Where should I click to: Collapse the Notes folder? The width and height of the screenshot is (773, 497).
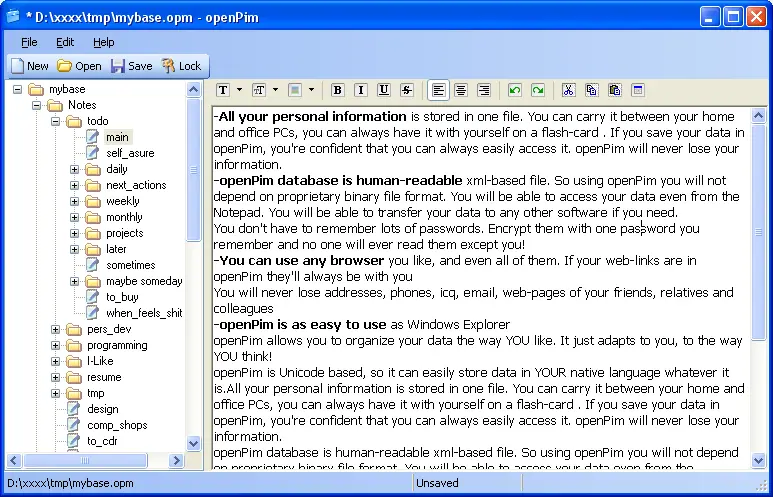pyautogui.click(x=36, y=106)
